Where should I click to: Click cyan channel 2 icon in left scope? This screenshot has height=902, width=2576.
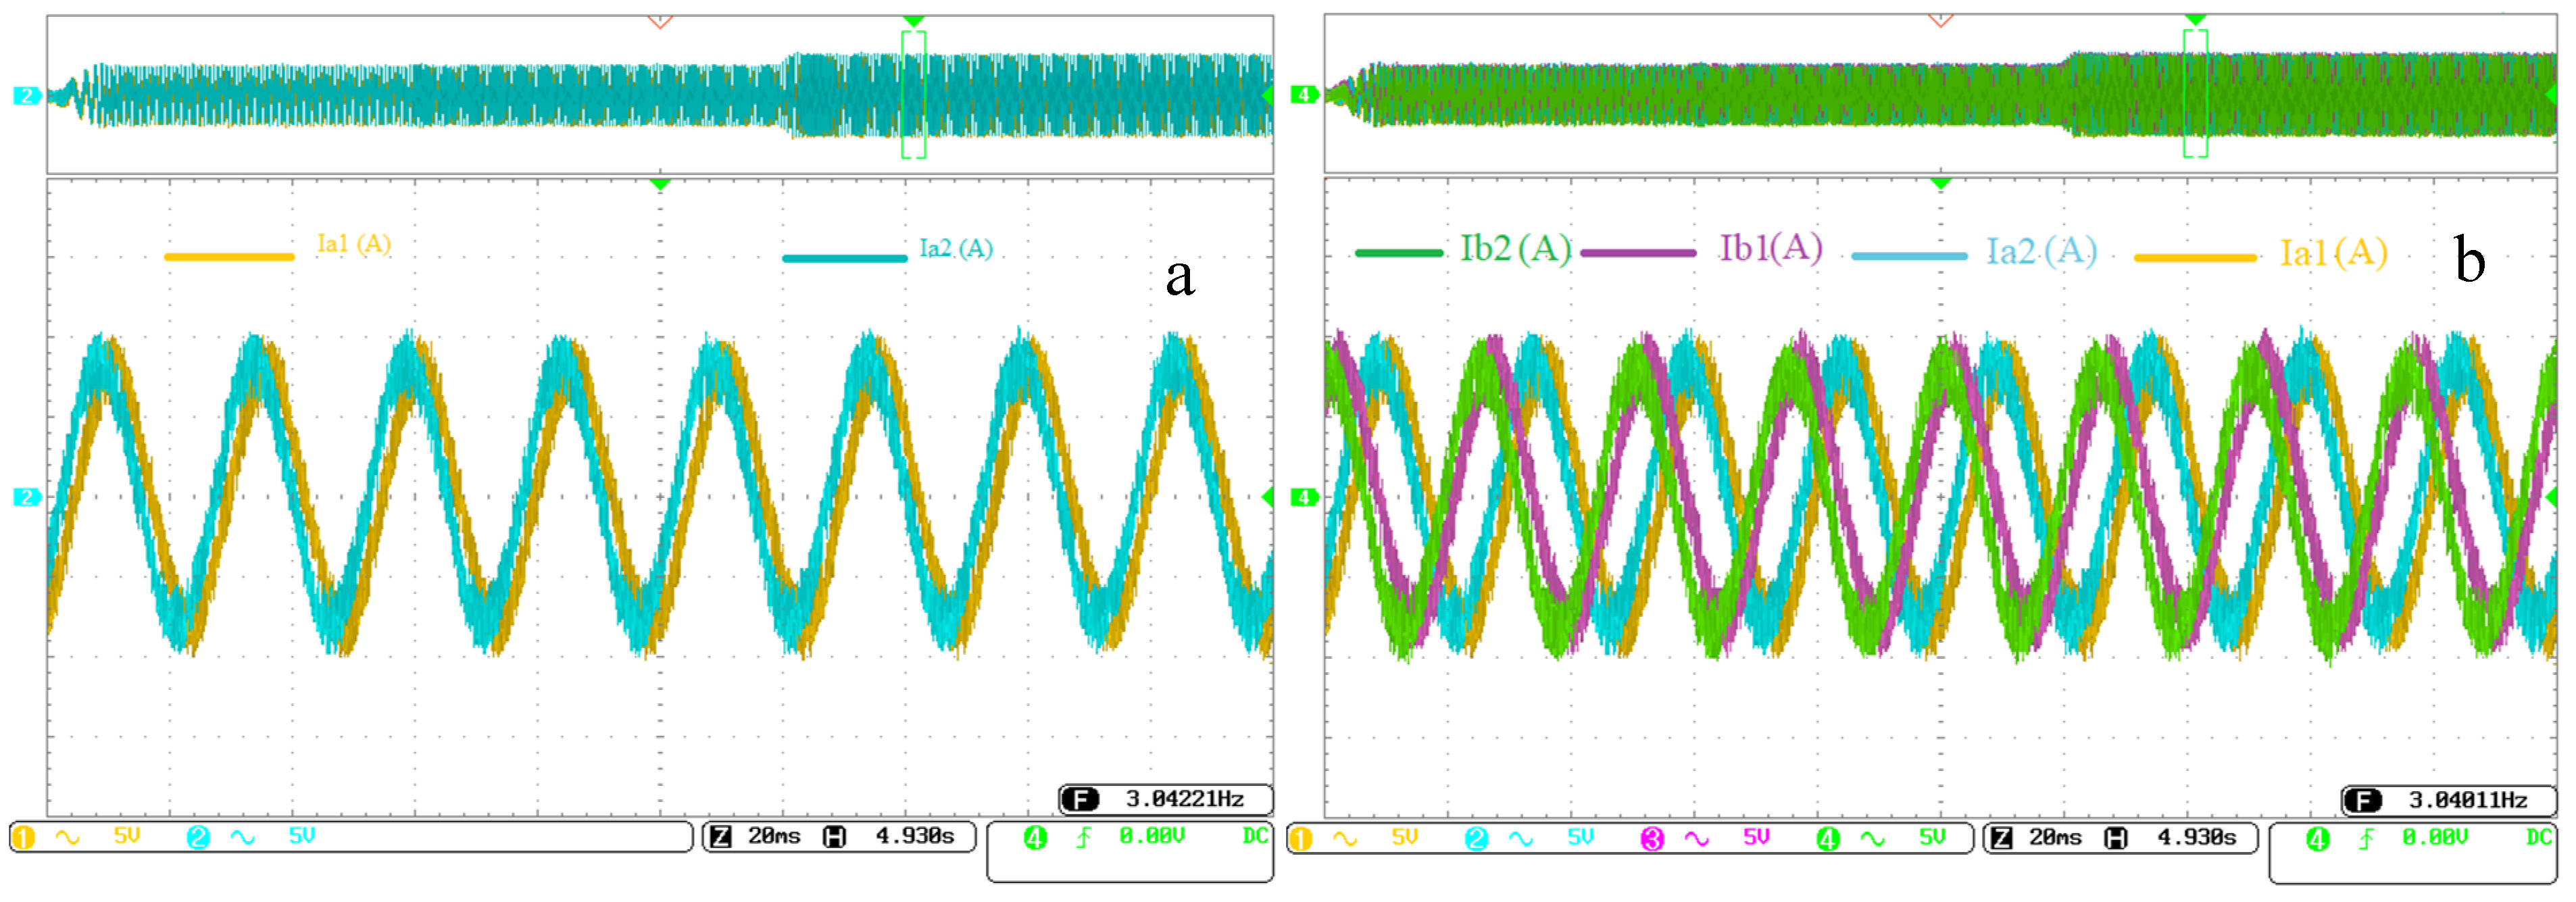pyautogui.click(x=198, y=837)
